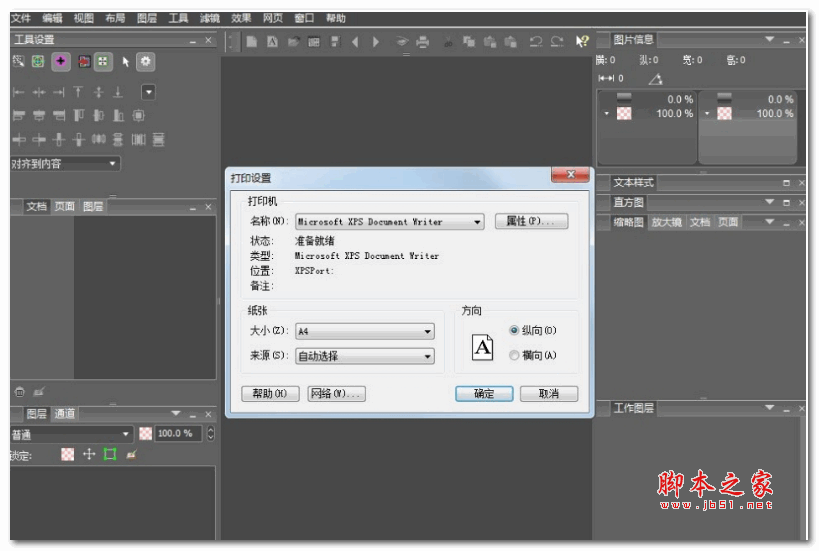The width and height of the screenshot is (819, 551).
Task: Click the magenta circle tool with black cross
Action: [61, 62]
